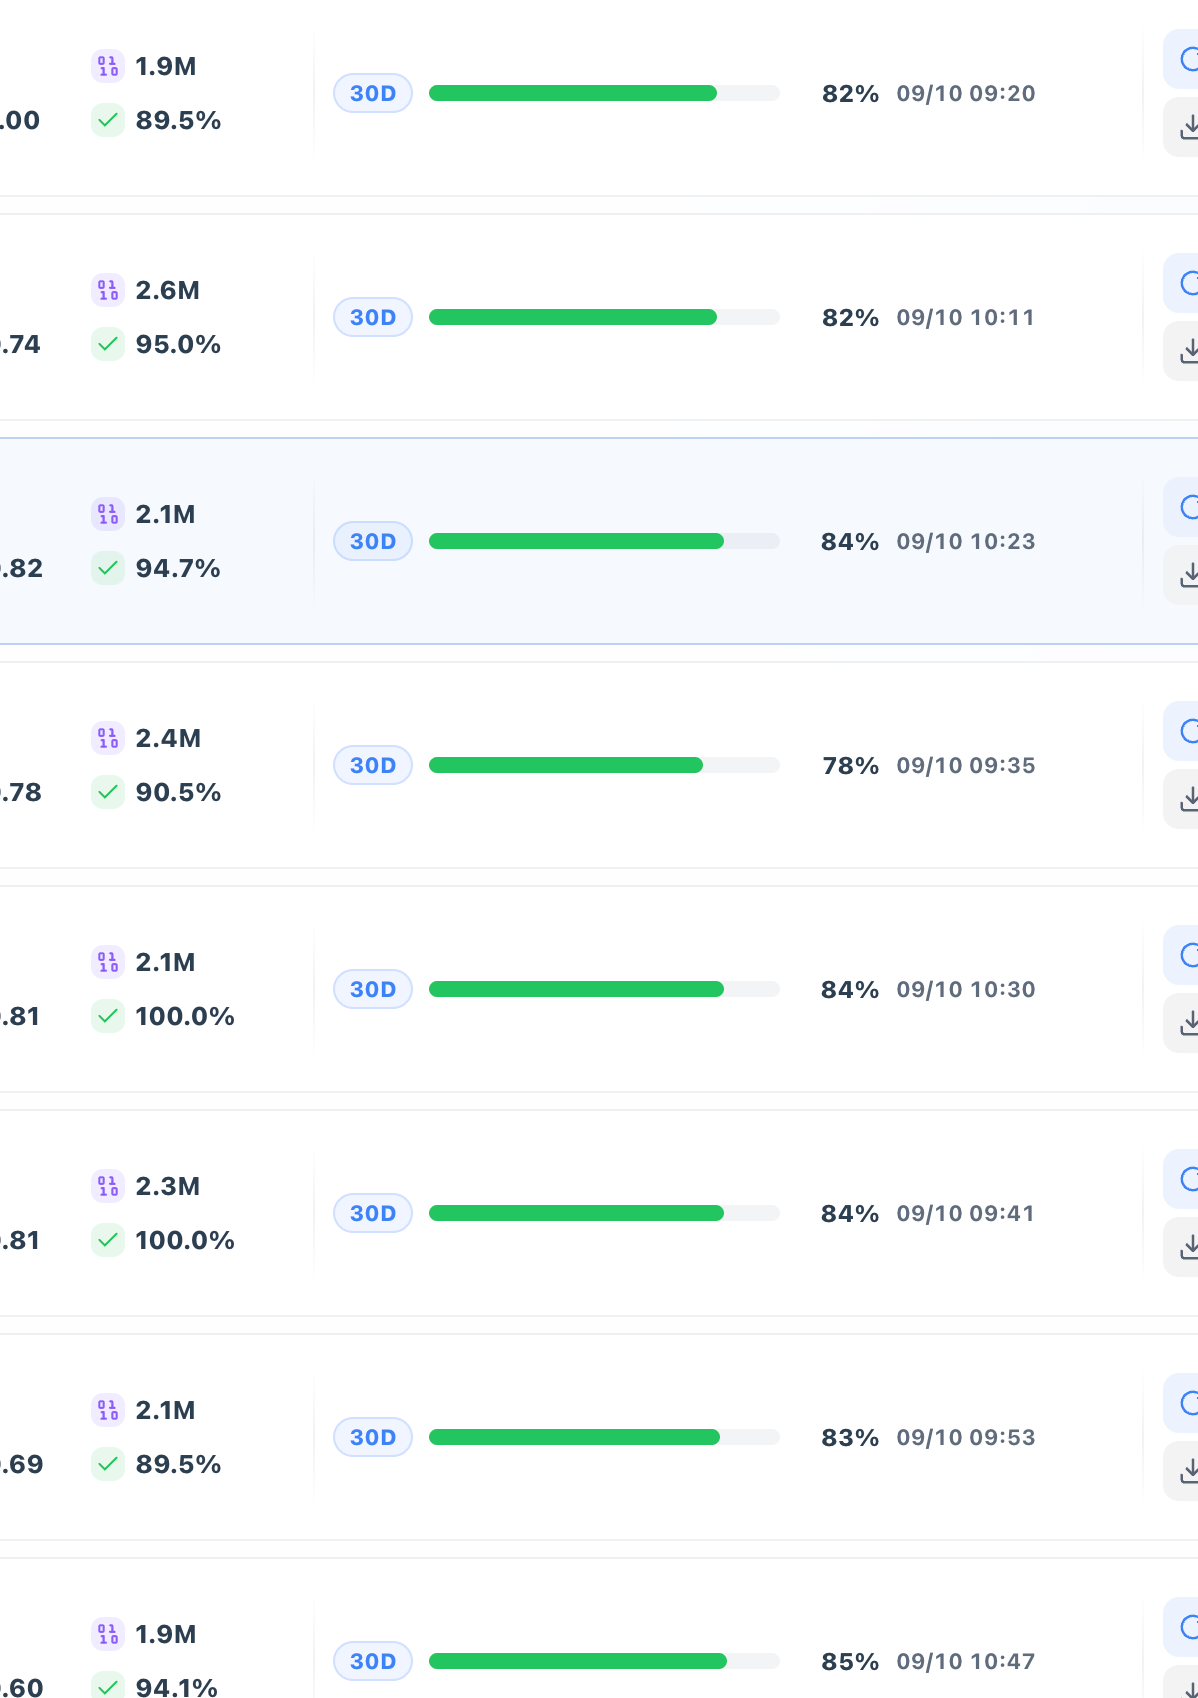Click the progress bar showing 78%
The width and height of the screenshot is (1198, 1698).
[604, 765]
